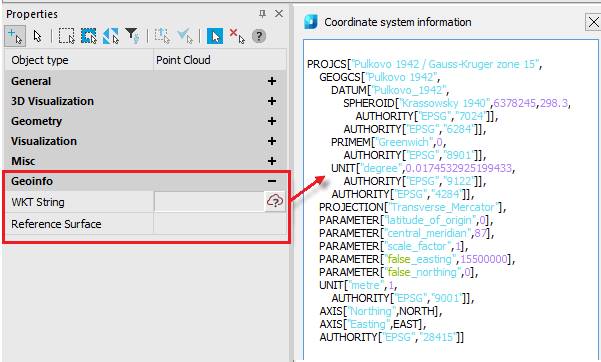The height and width of the screenshot is (362, 601).
Task: Collapse the Geoinfo section
Action: [x=272, y=181]
